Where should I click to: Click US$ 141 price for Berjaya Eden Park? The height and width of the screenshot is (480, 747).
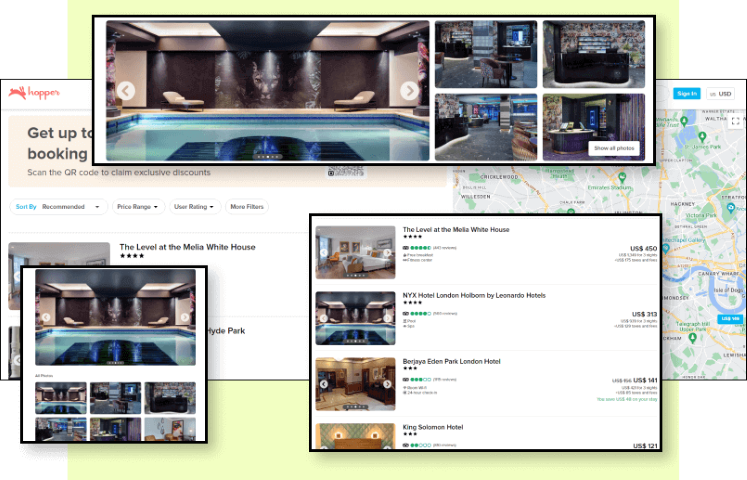[x=645, y=380]
